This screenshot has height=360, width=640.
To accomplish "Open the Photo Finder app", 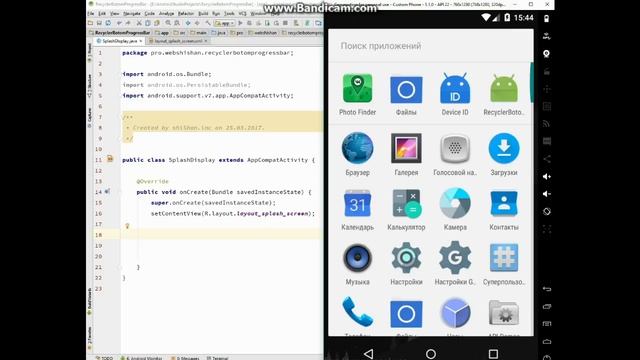I will pyautogui.click(x=357, y=94).
